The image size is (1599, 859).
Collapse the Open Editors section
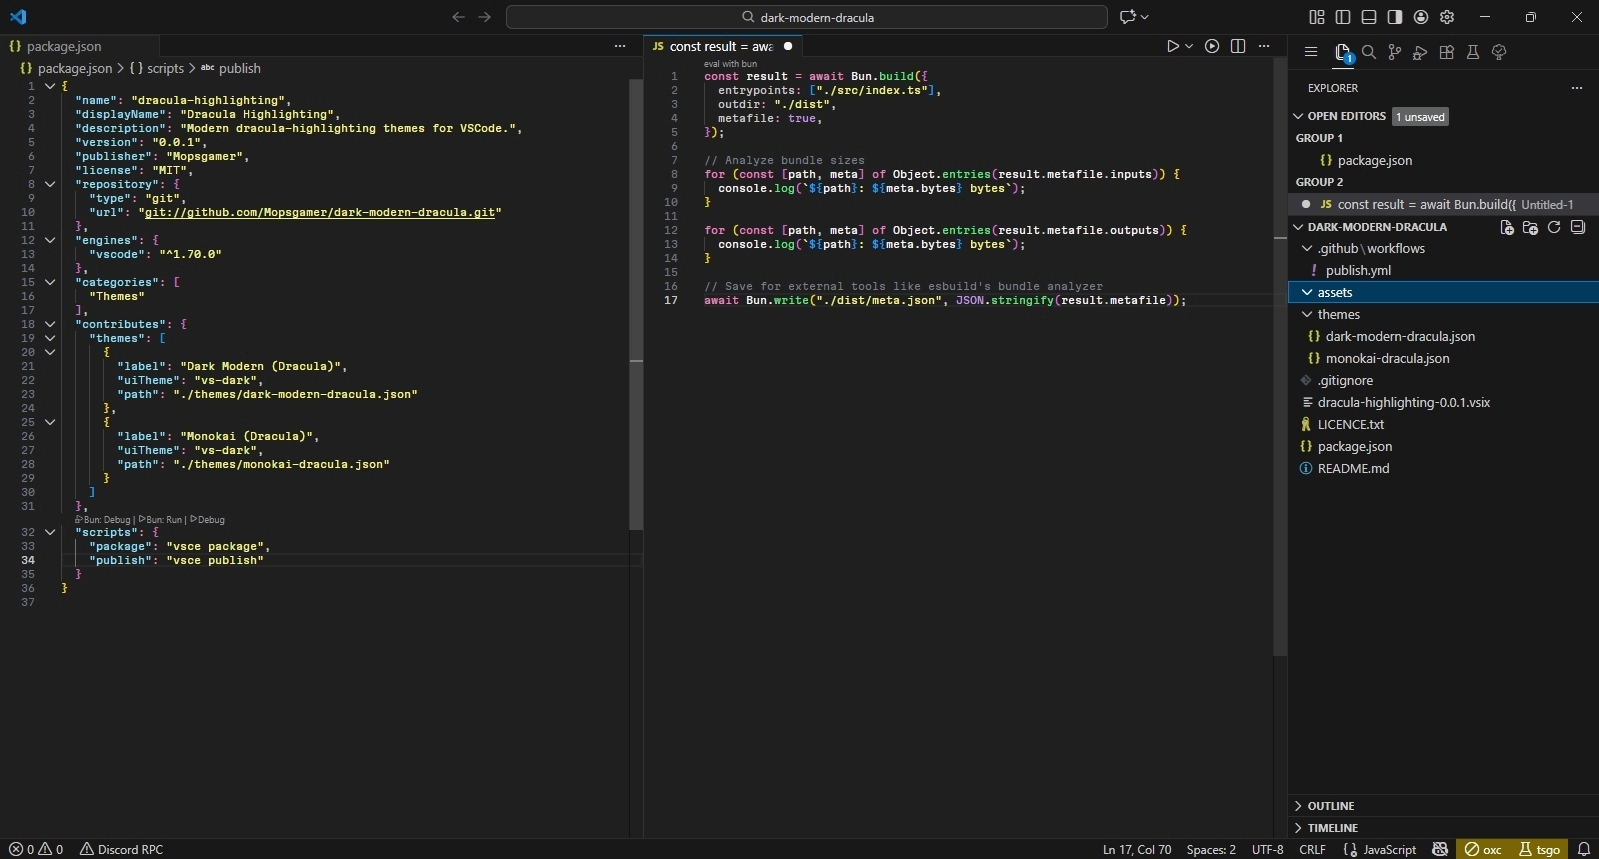pyautogui.click(x=1299, y=116)
